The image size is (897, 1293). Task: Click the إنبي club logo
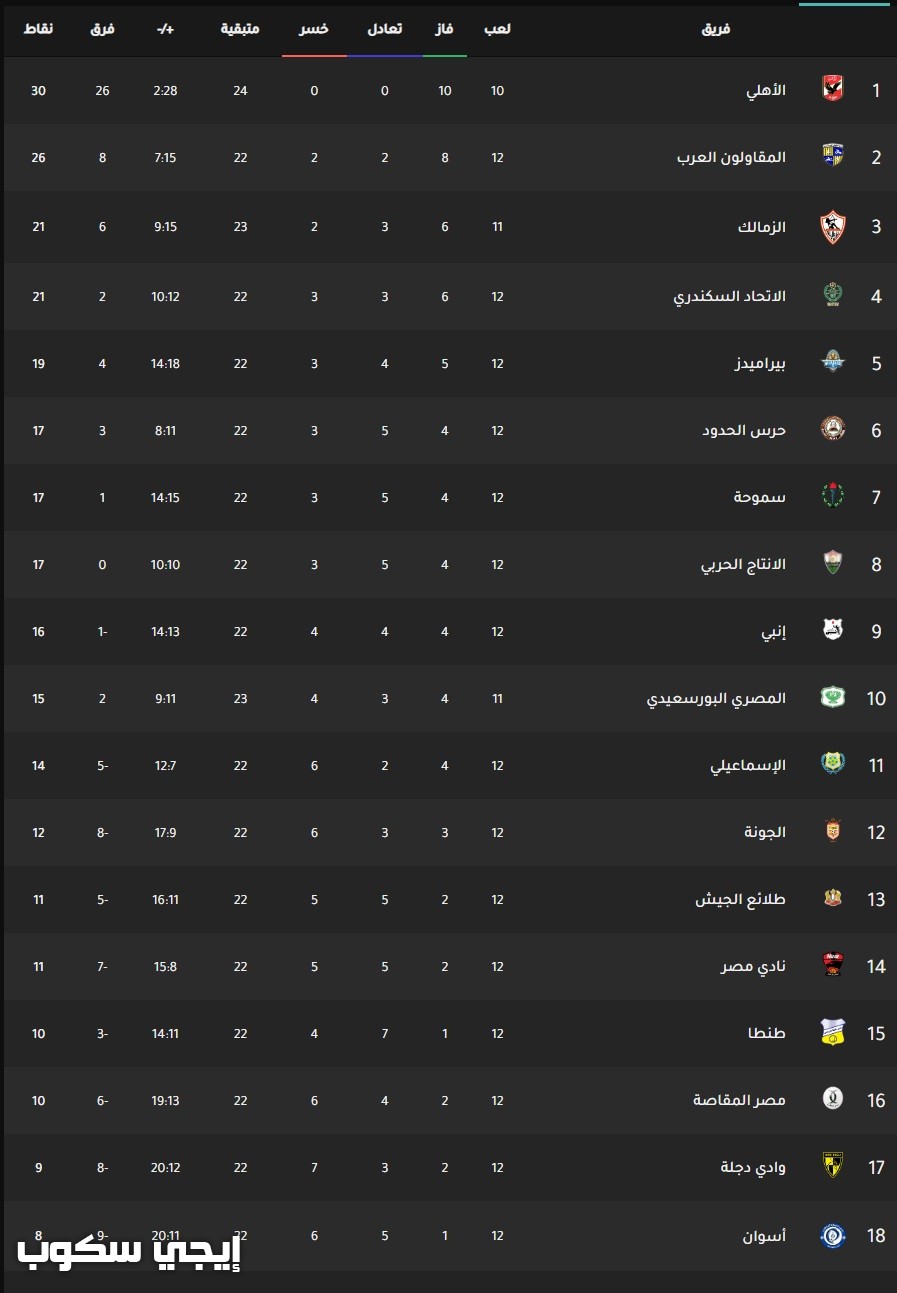tap(832, 631)
